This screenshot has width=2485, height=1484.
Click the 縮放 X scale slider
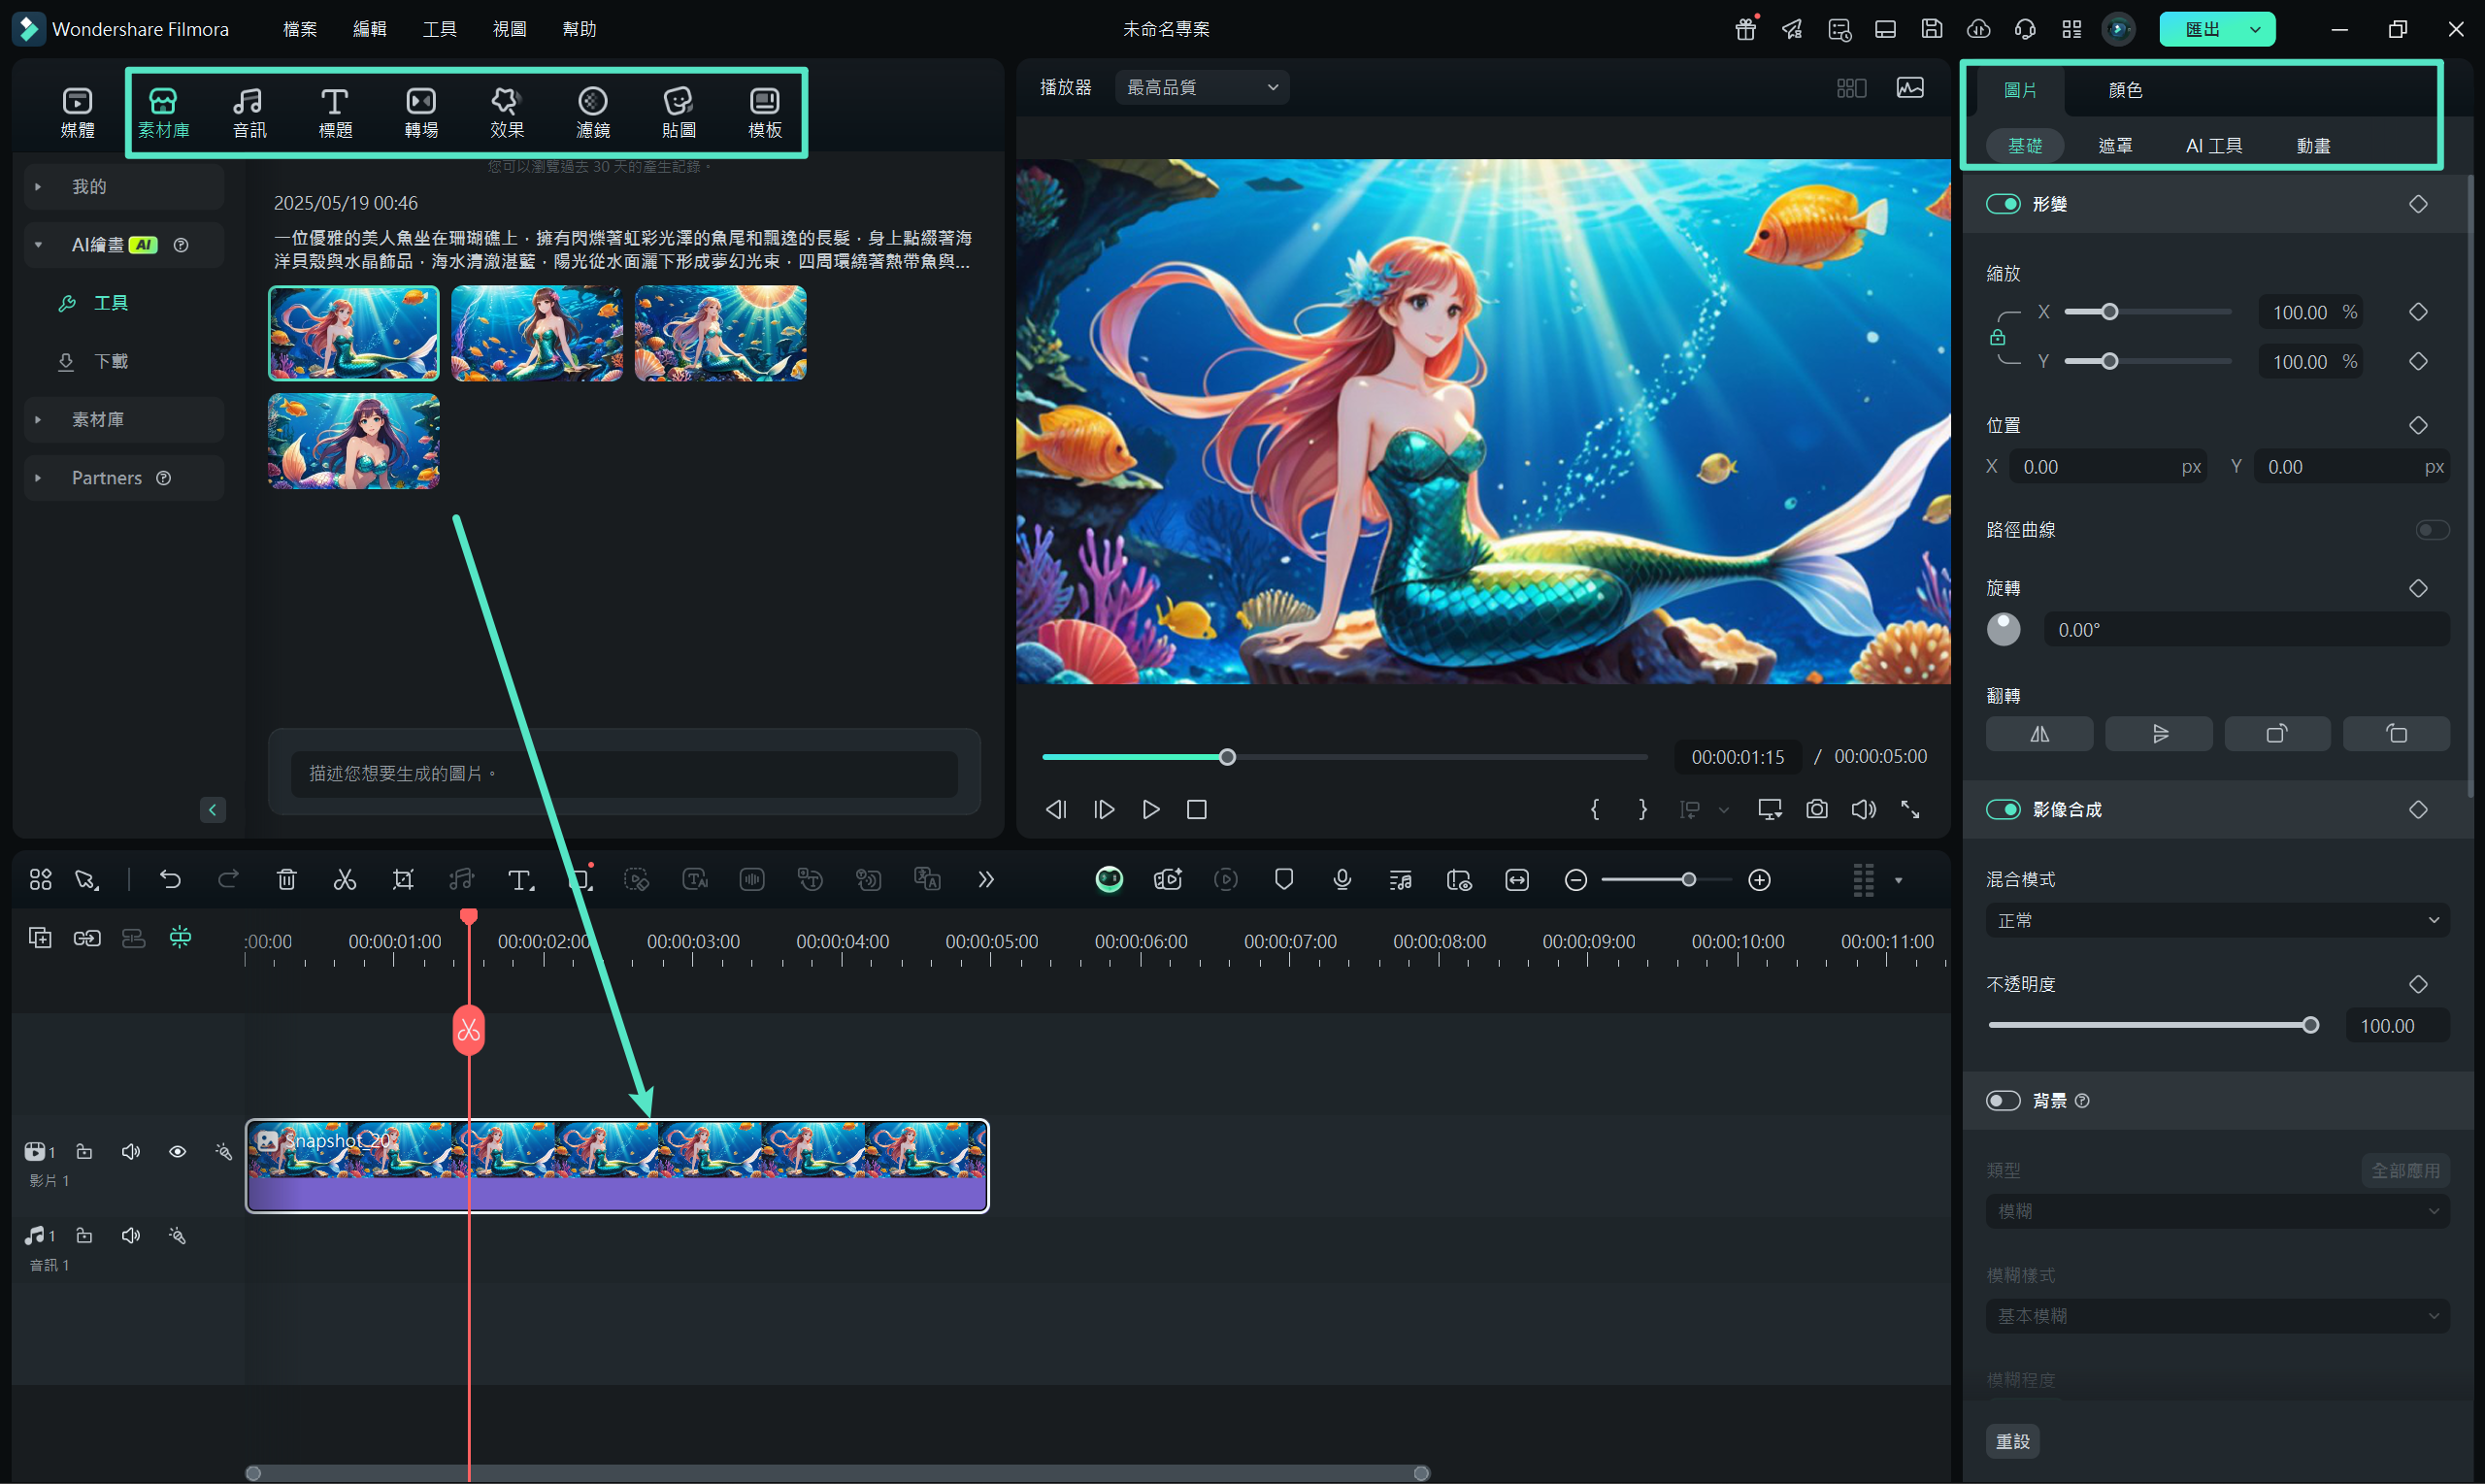(2147, 312)
